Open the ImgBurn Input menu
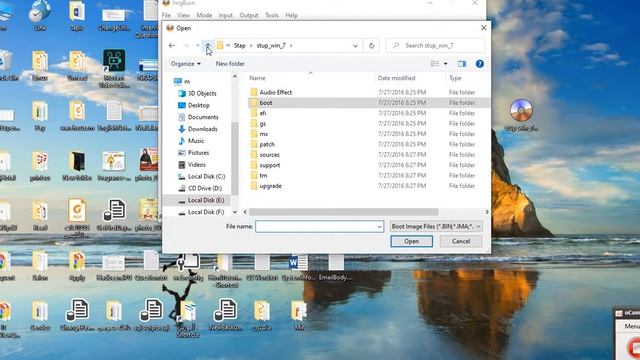Image resolution: width=640 pixels, height=360 pixels. (x=225, y=15)
